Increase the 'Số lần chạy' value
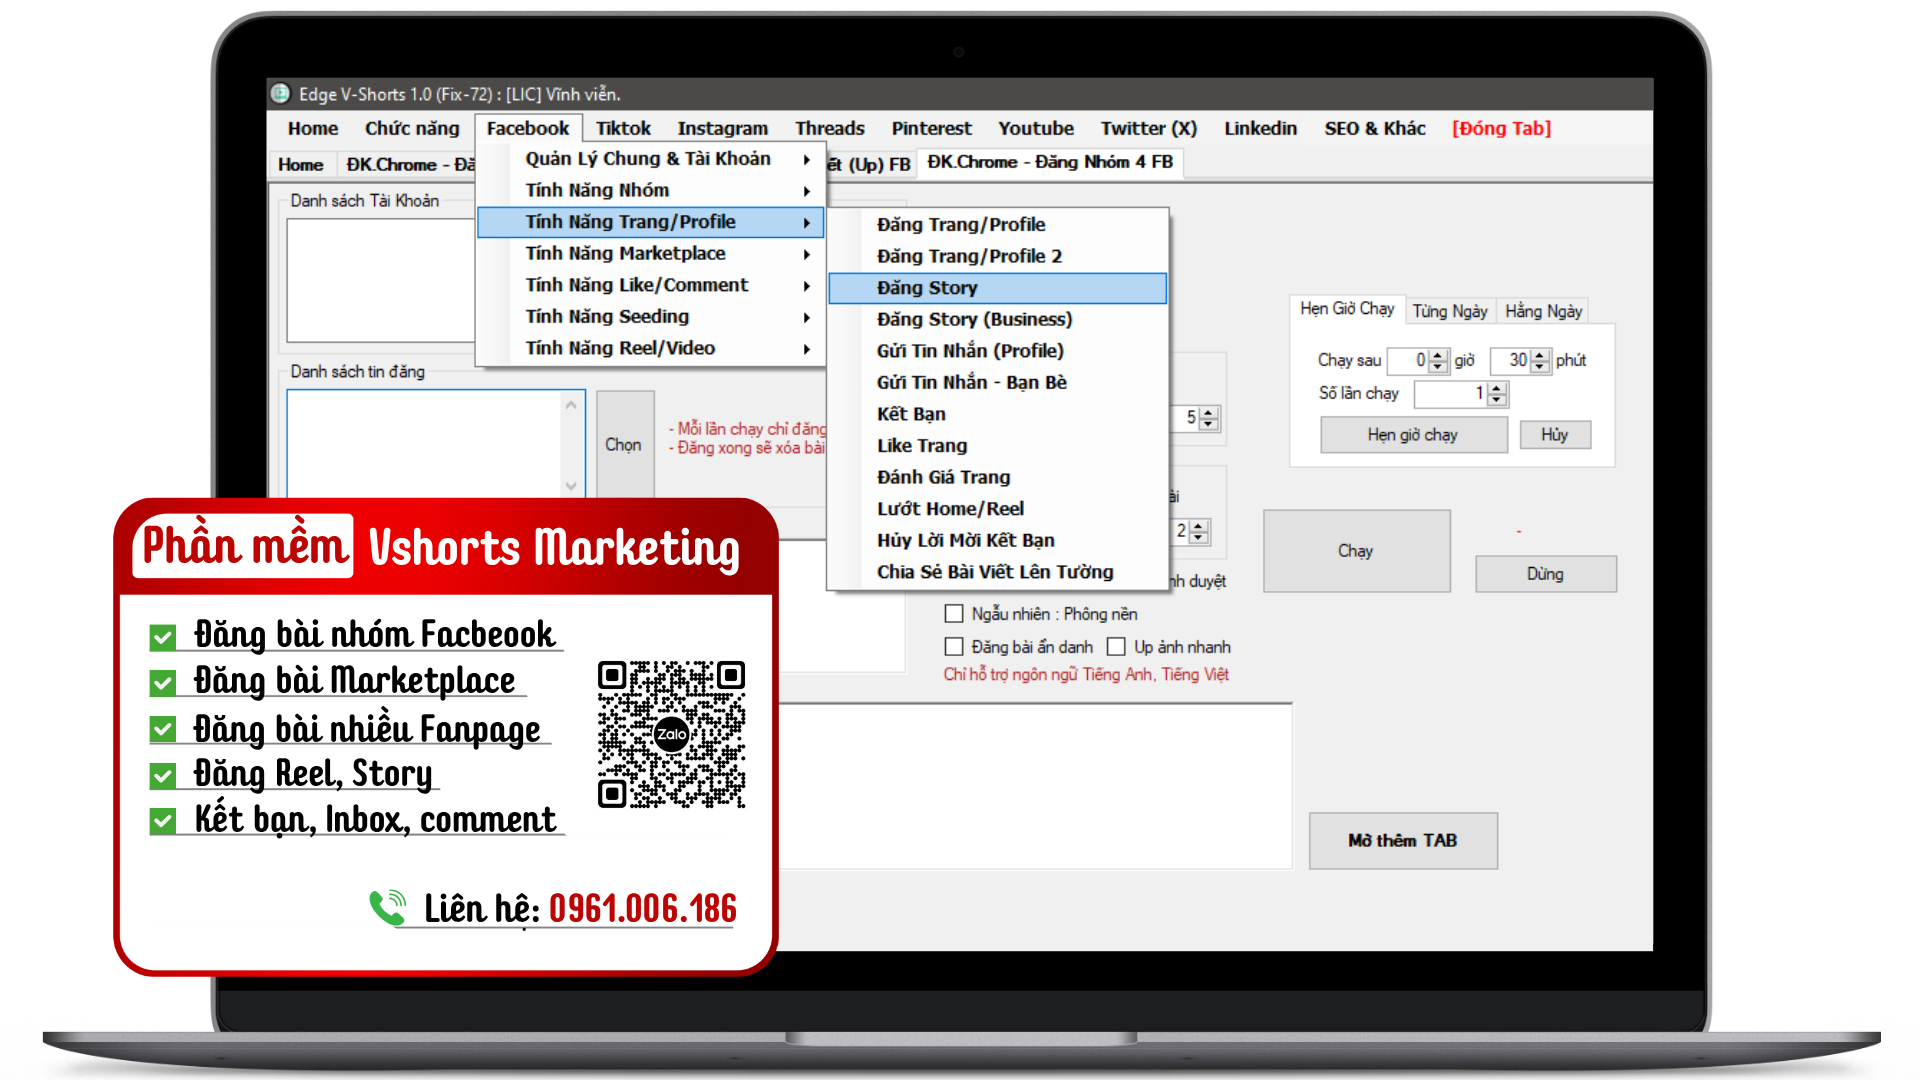1920x1080 pixels. (x=1497, y=388)
